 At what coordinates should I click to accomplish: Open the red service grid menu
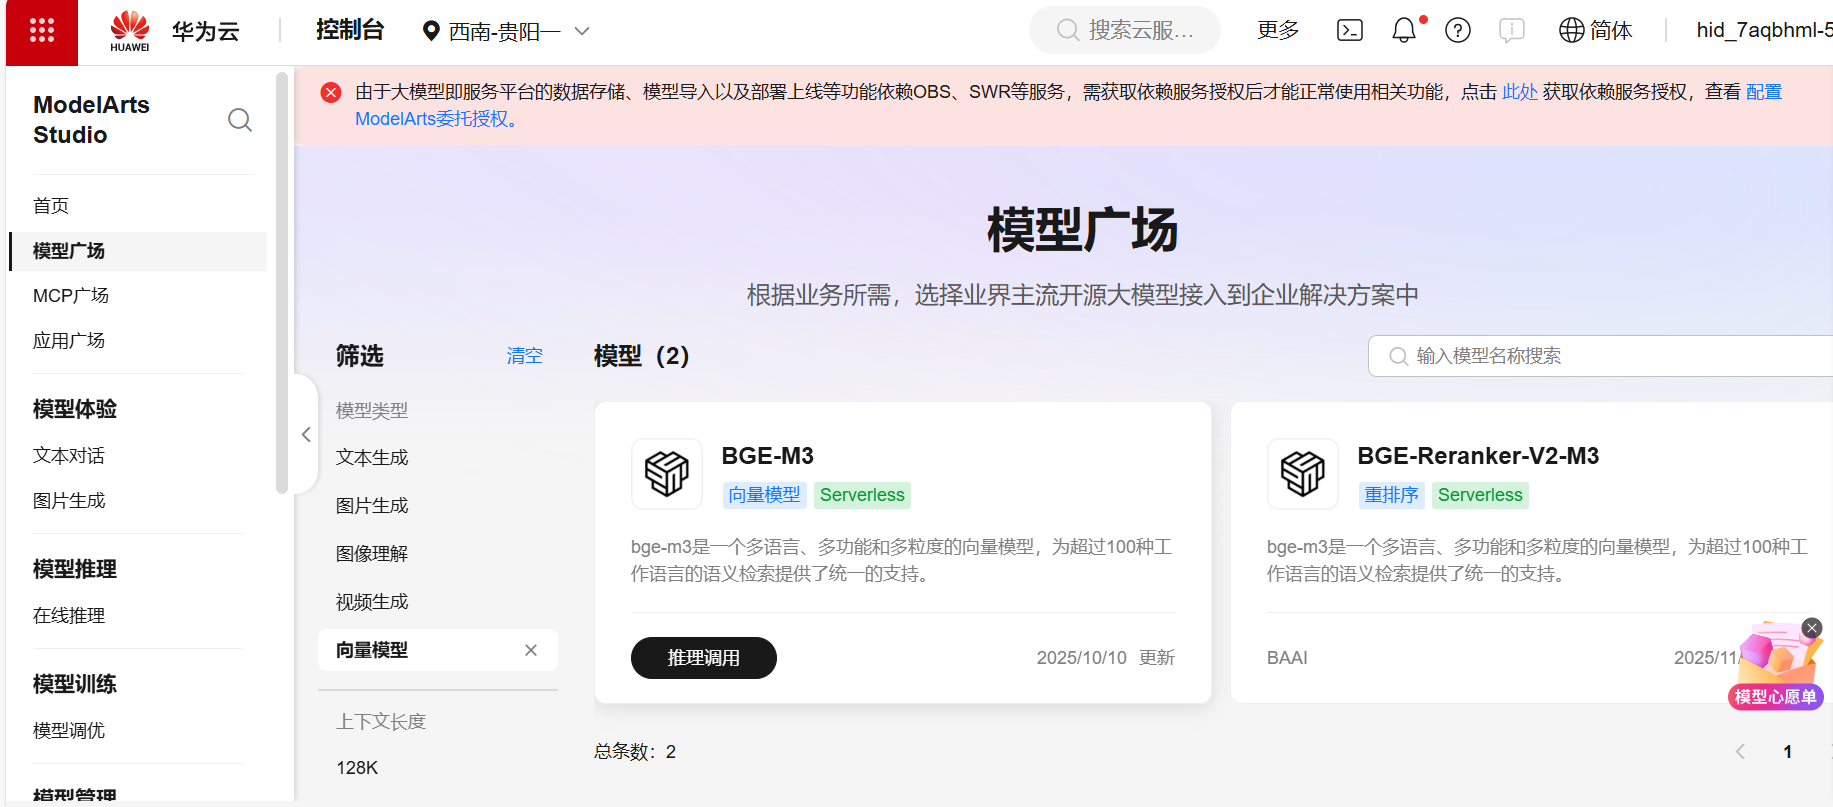(x=42, y=31)
